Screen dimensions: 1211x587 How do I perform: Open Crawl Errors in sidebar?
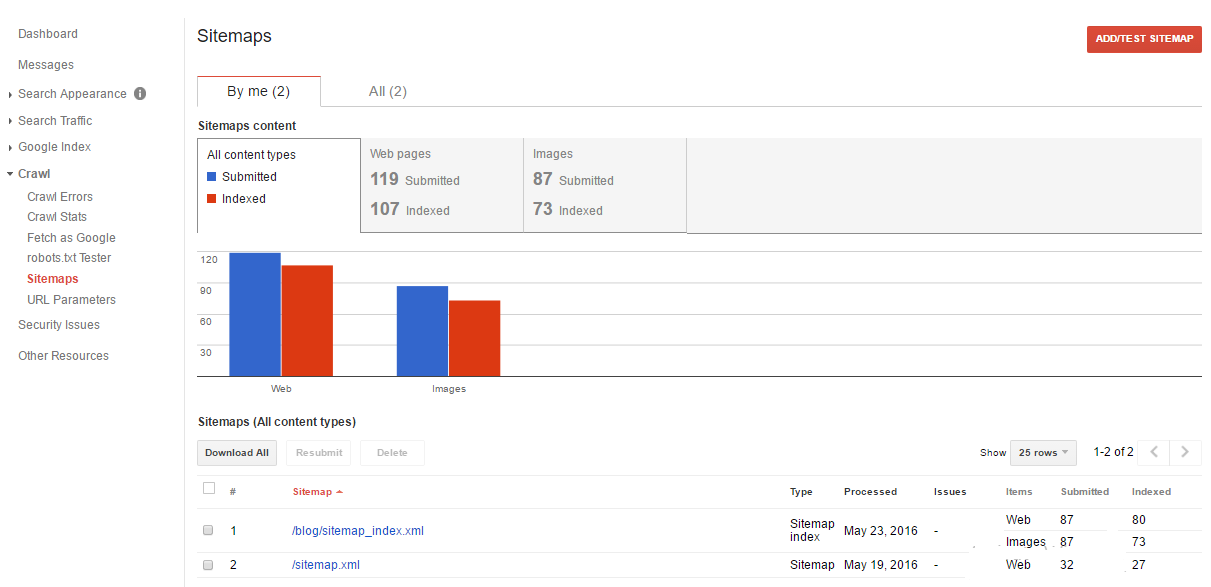[60, 197]
